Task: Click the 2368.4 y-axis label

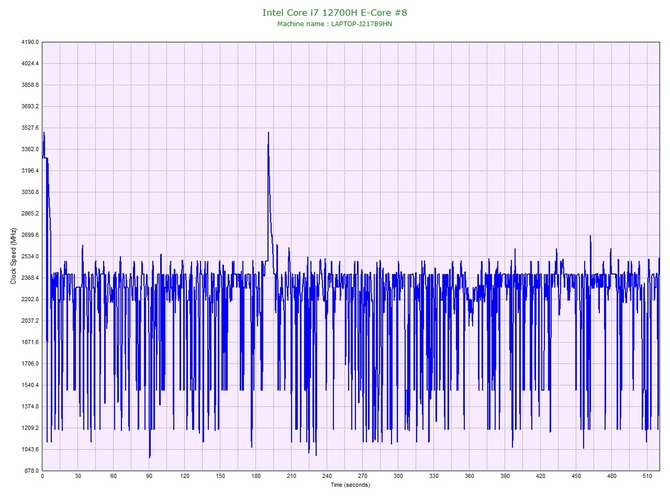Action: [30, 278]
